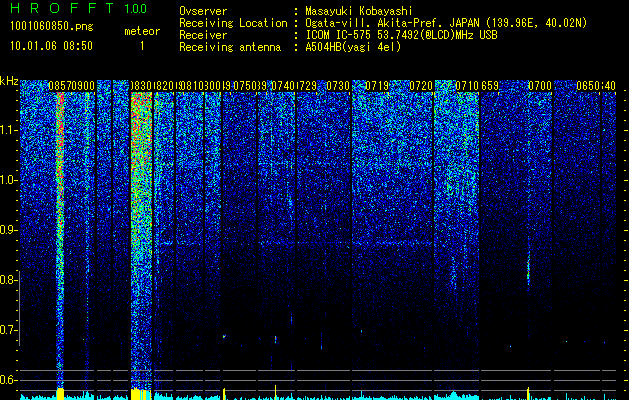This screenshot has width=629, height=400.
Task: Click the "659" time marker
Action: click(490, 86)
